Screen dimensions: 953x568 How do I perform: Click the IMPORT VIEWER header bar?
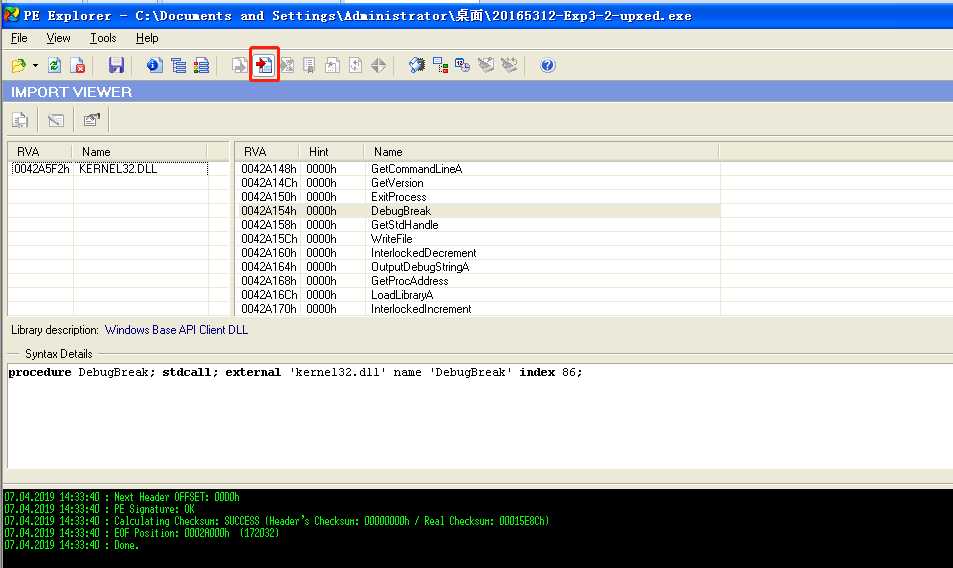point(478,92)
